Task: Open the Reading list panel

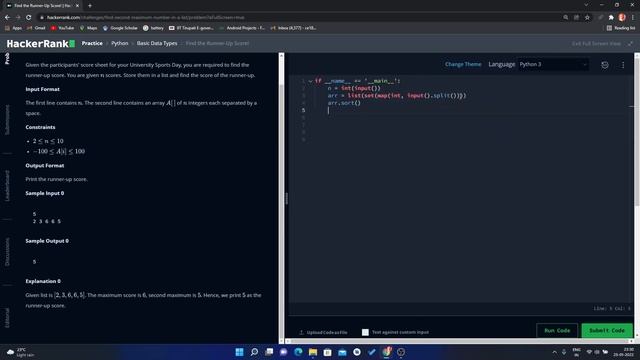Action: [x=621, y=28]
